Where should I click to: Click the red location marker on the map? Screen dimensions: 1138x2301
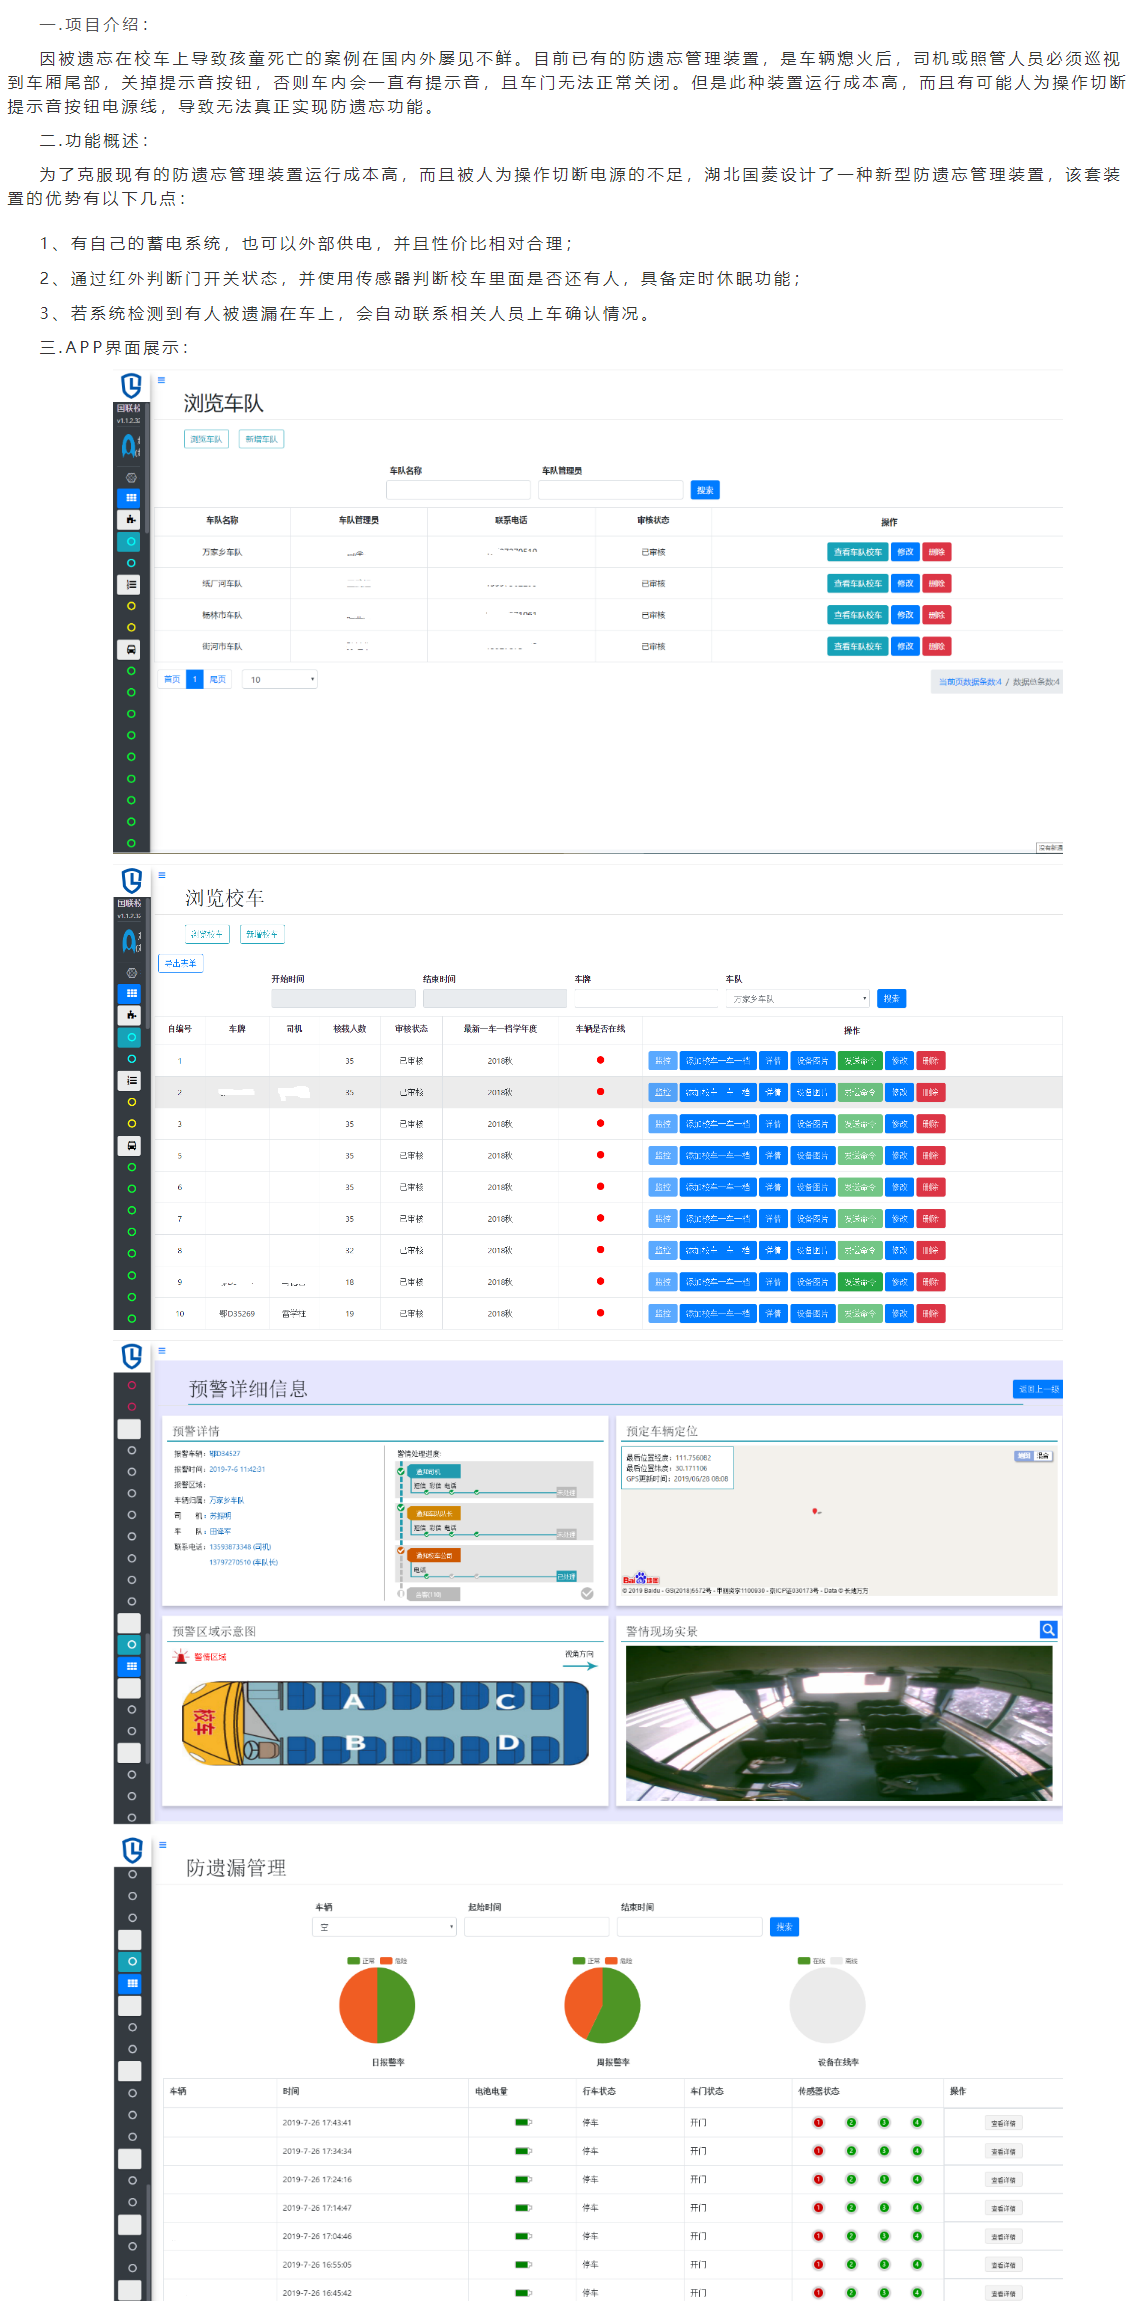click(815, 1511)
